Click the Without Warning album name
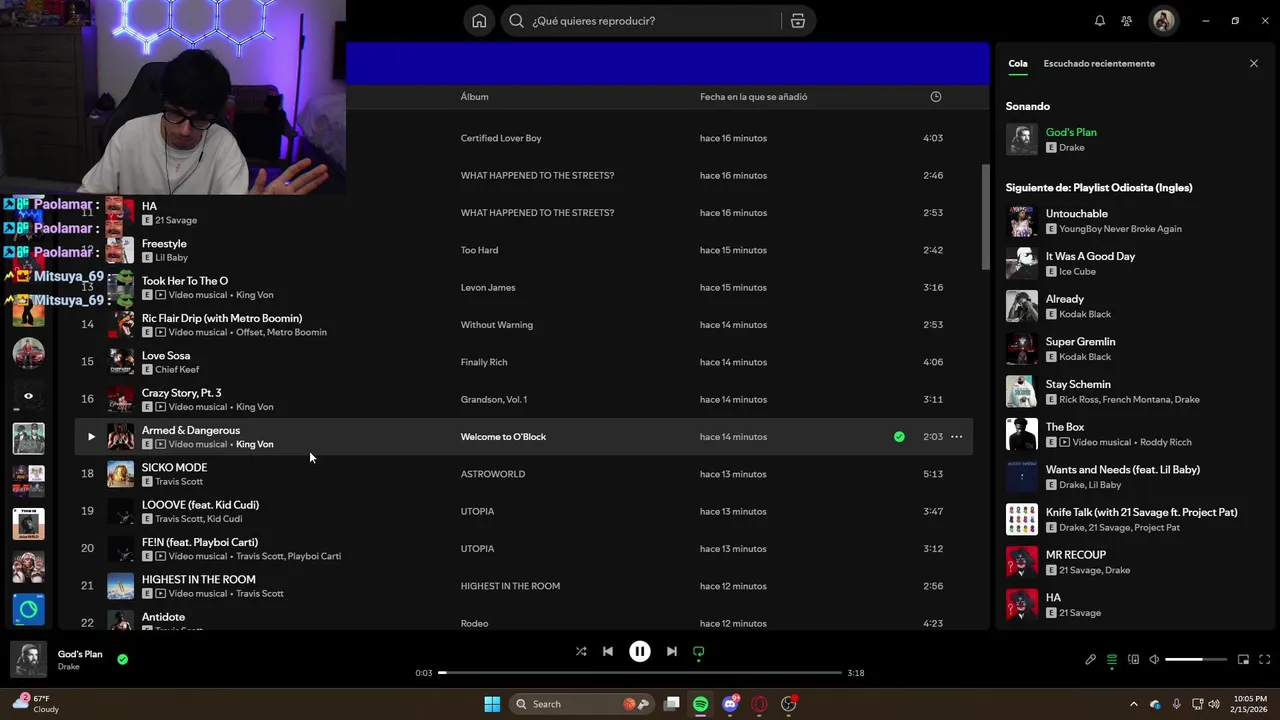Screen dimensions: 1280x720 click(496, 325)
